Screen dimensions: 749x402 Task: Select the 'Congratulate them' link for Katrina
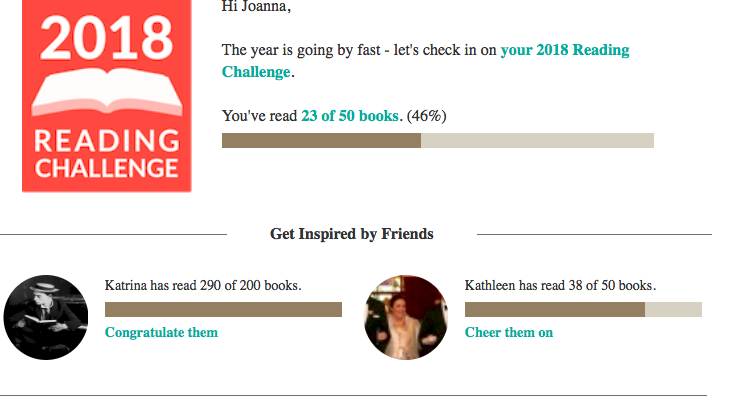click(161, 332)
